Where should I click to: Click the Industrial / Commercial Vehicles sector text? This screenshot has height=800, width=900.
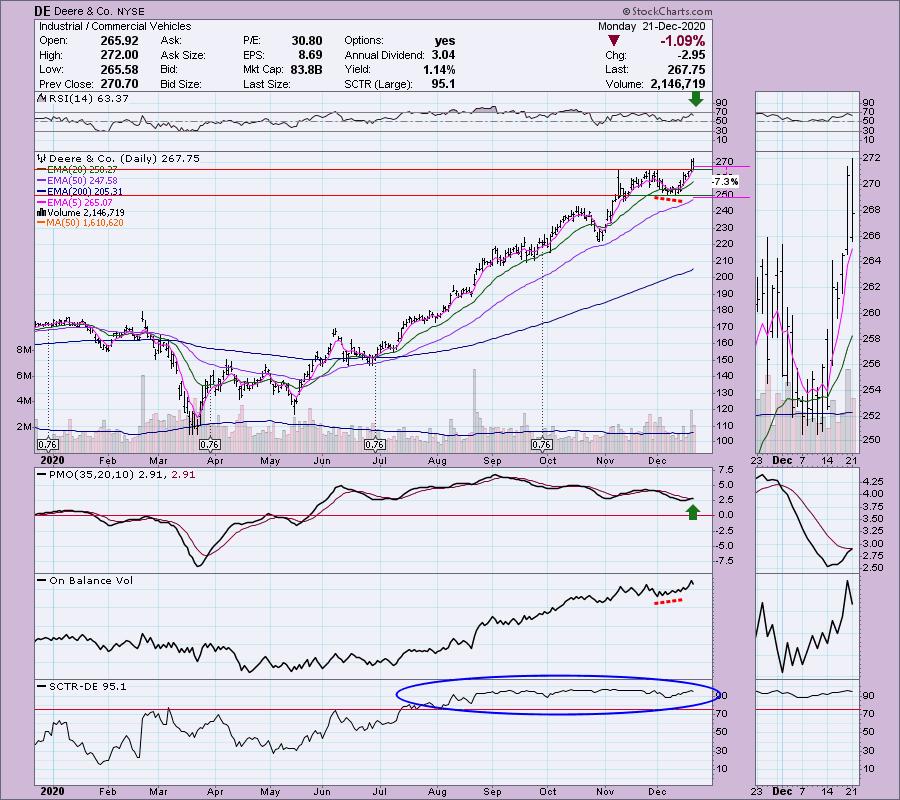point(115,26)
